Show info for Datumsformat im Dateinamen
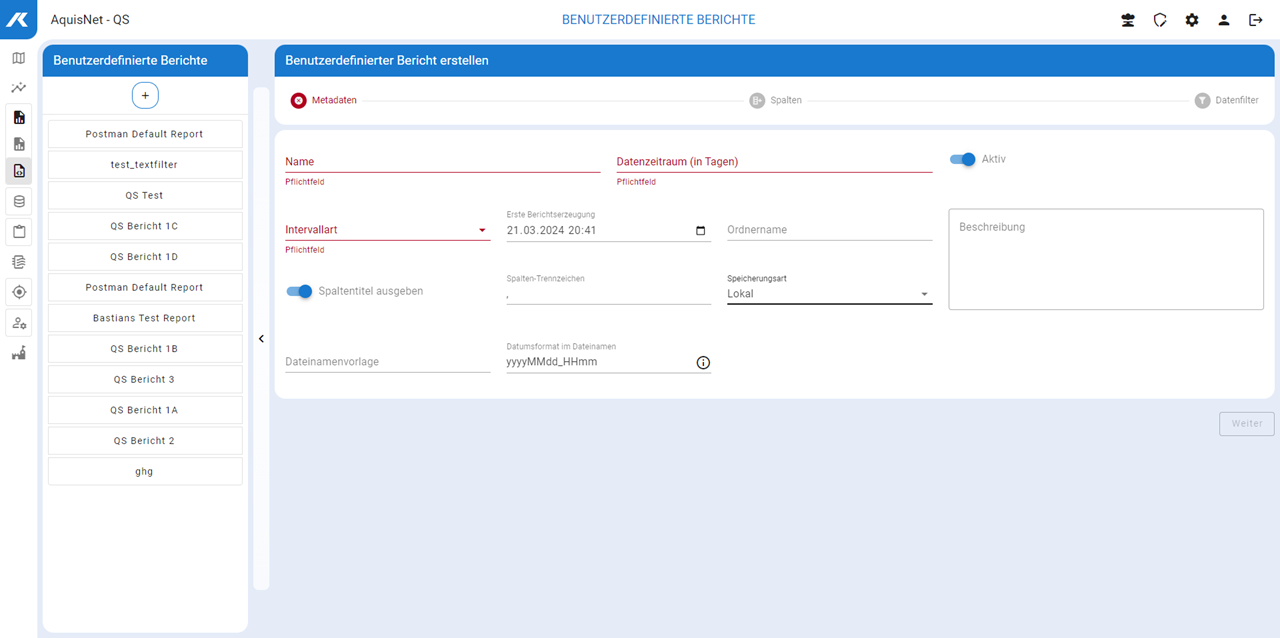The width and height of the screenshot is (1280, 638). tap(702, 362)
